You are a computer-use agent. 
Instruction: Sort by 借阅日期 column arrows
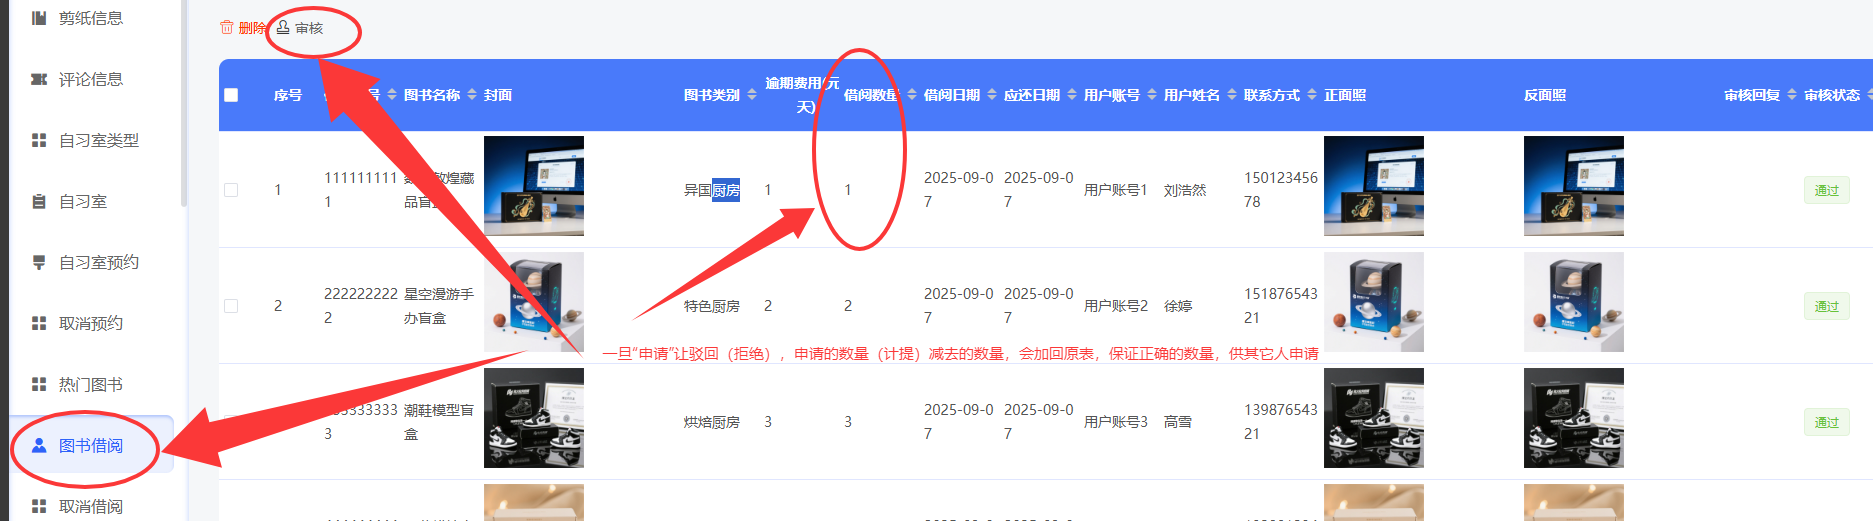point(992,95)
